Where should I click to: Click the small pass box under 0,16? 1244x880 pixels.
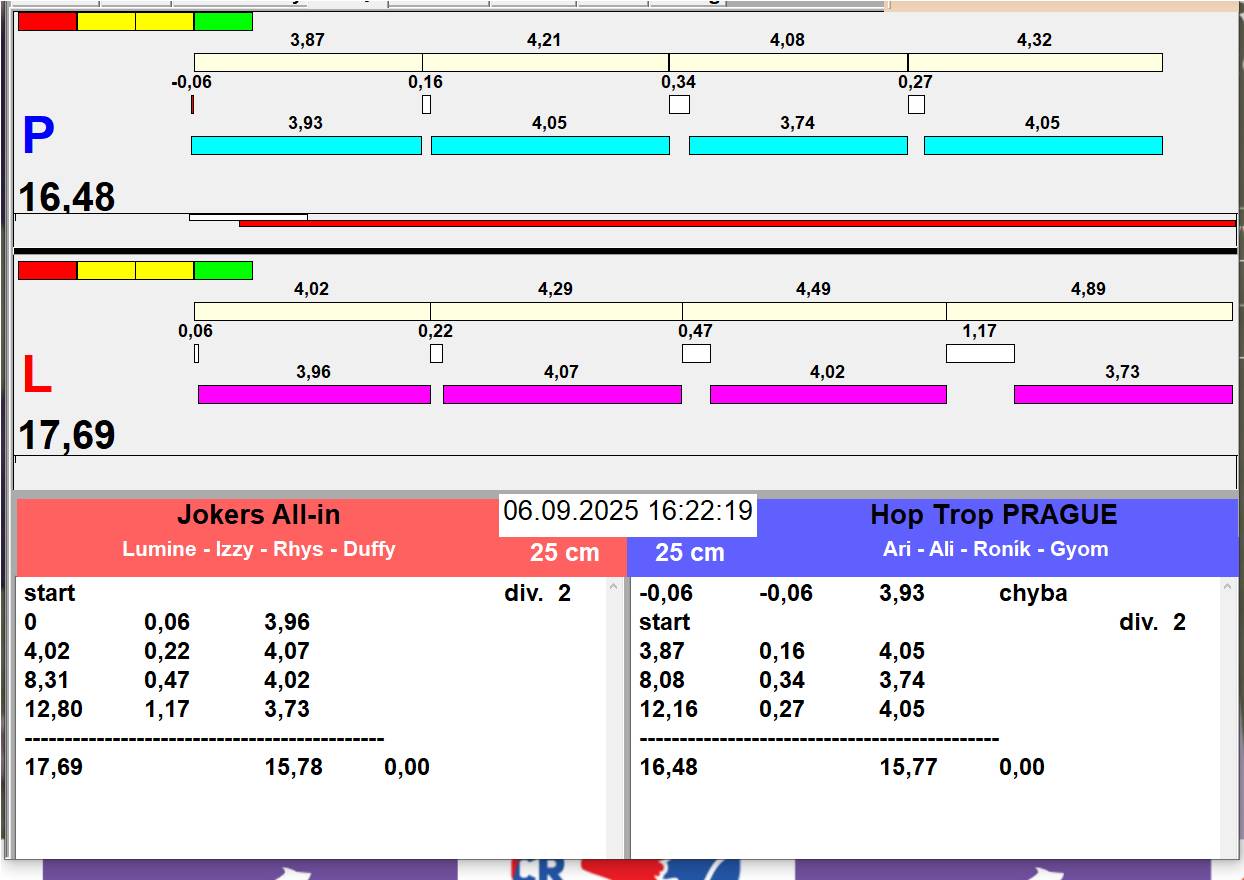click(426, 104)
